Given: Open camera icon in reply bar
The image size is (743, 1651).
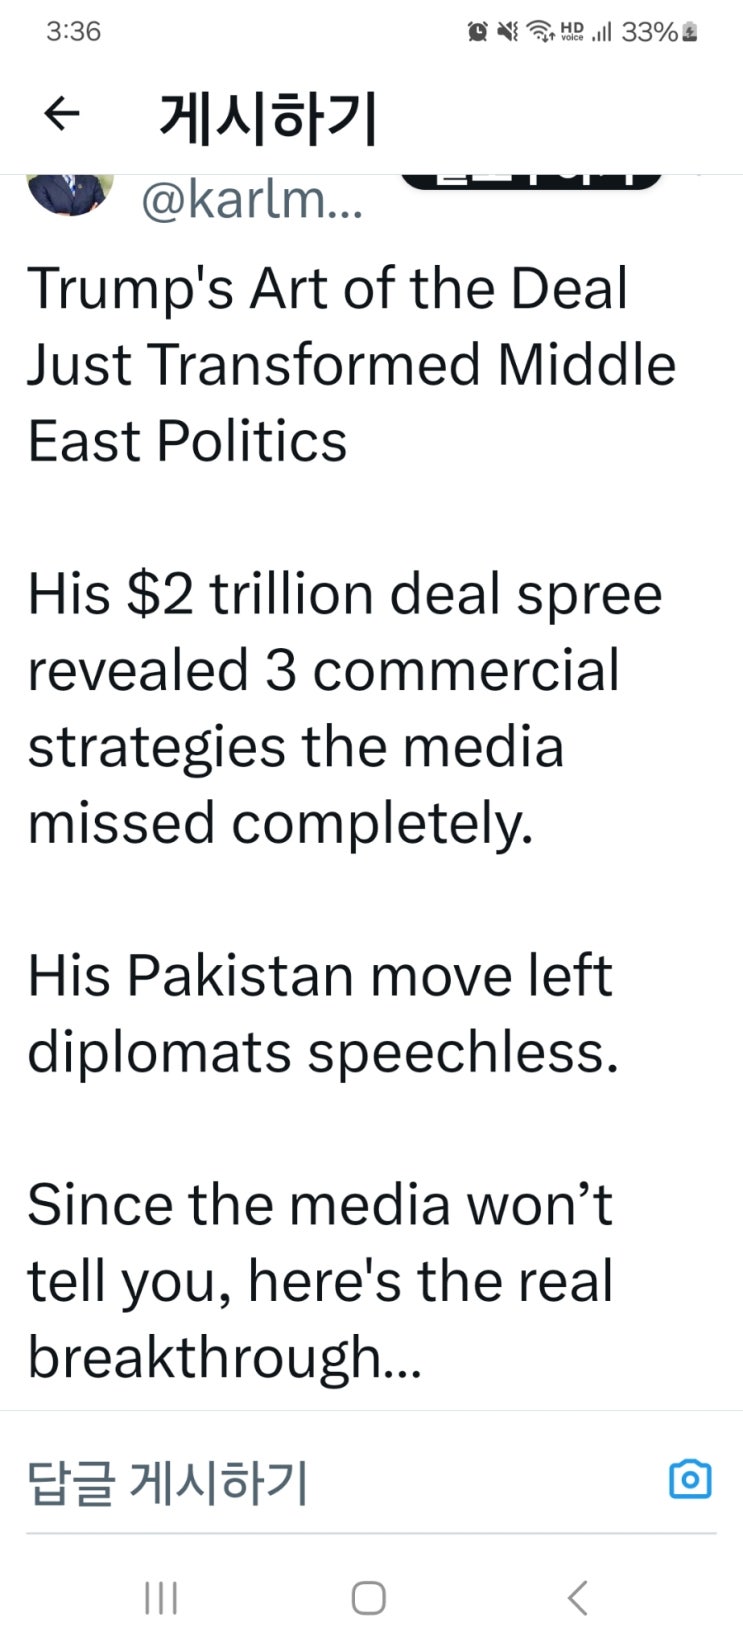Looking at the screenshot, I should tap(690, 1479).
